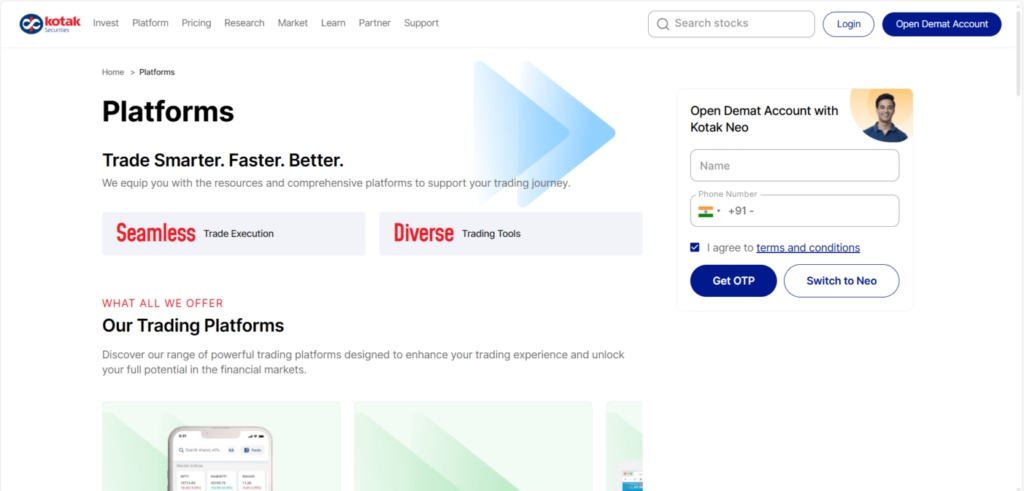Open the Invest menu
The width and height of the screenshot is (1024, 491).
(x=105, y=23)
